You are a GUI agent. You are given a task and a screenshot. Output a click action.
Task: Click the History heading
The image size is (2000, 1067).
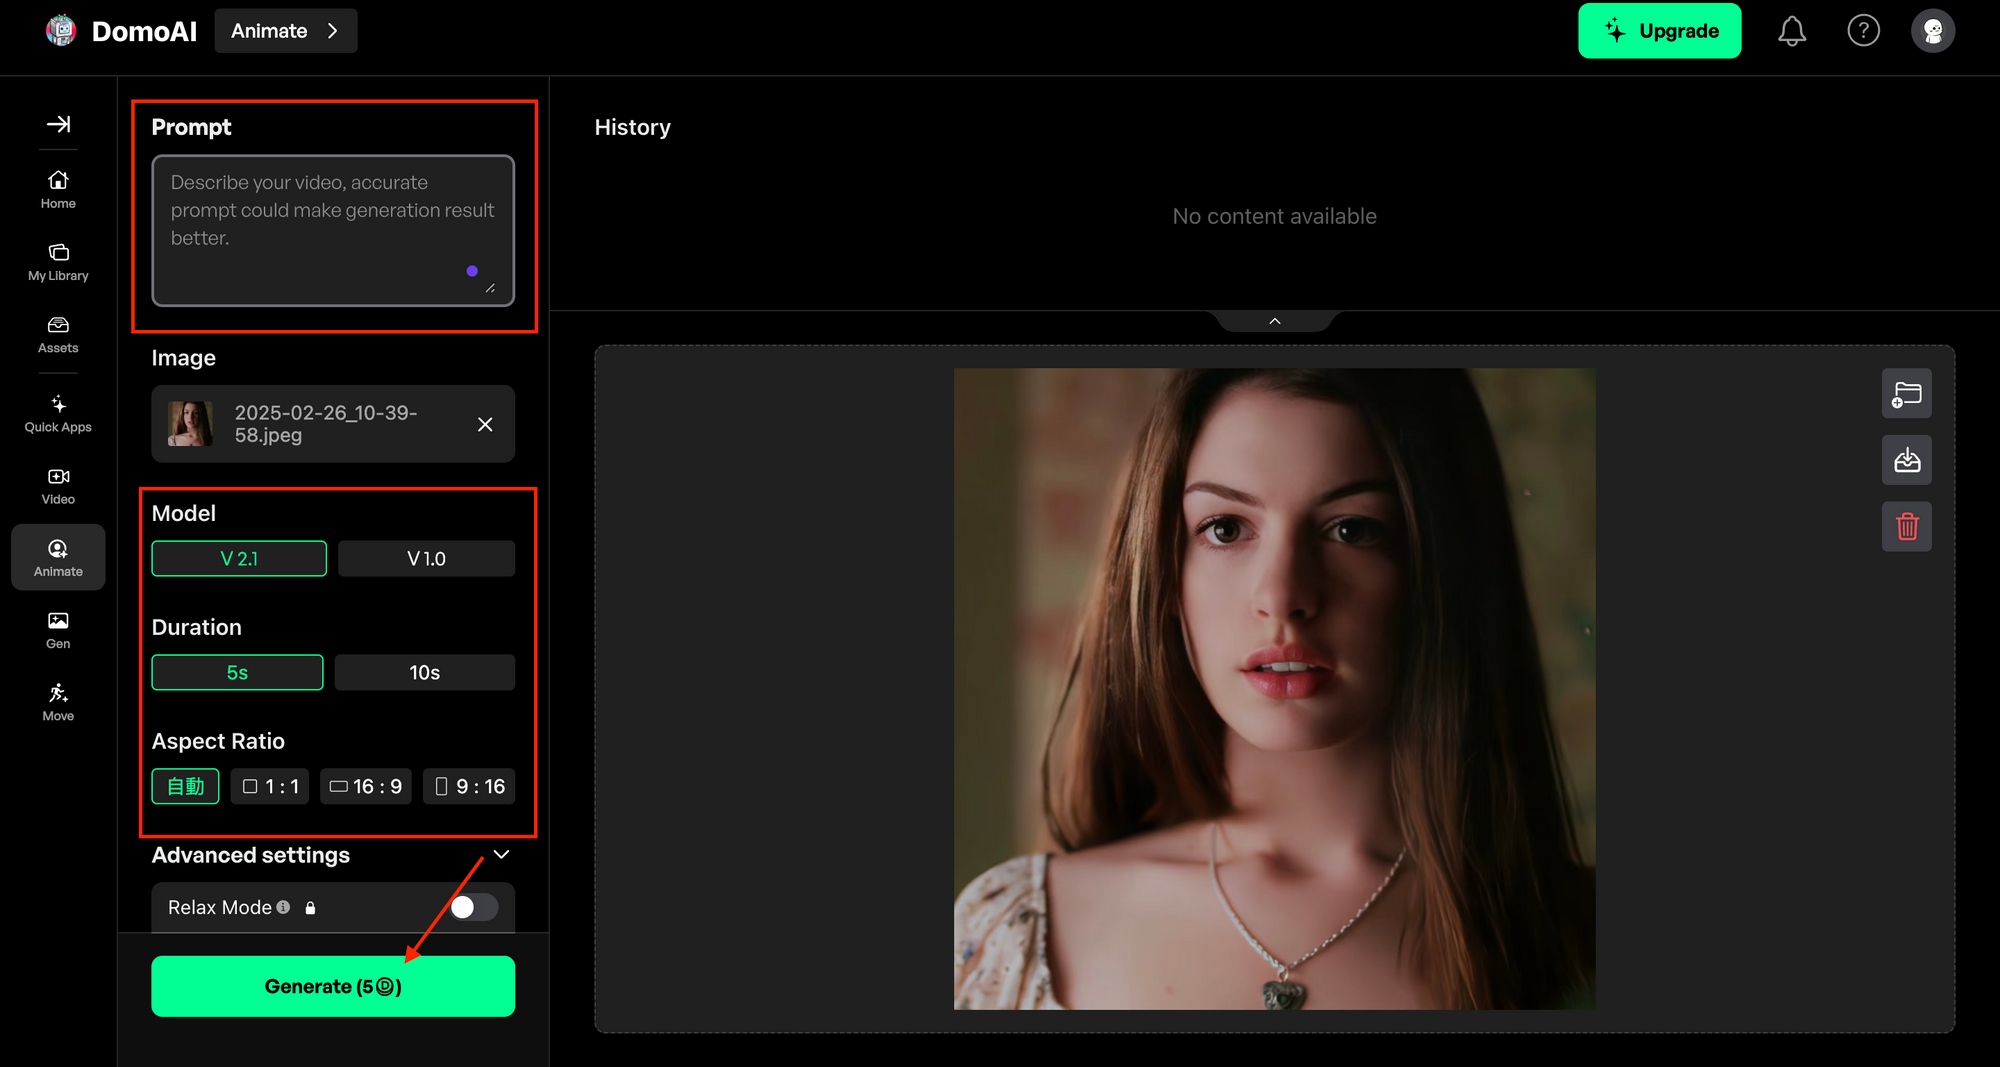click(x=632, y=127)
